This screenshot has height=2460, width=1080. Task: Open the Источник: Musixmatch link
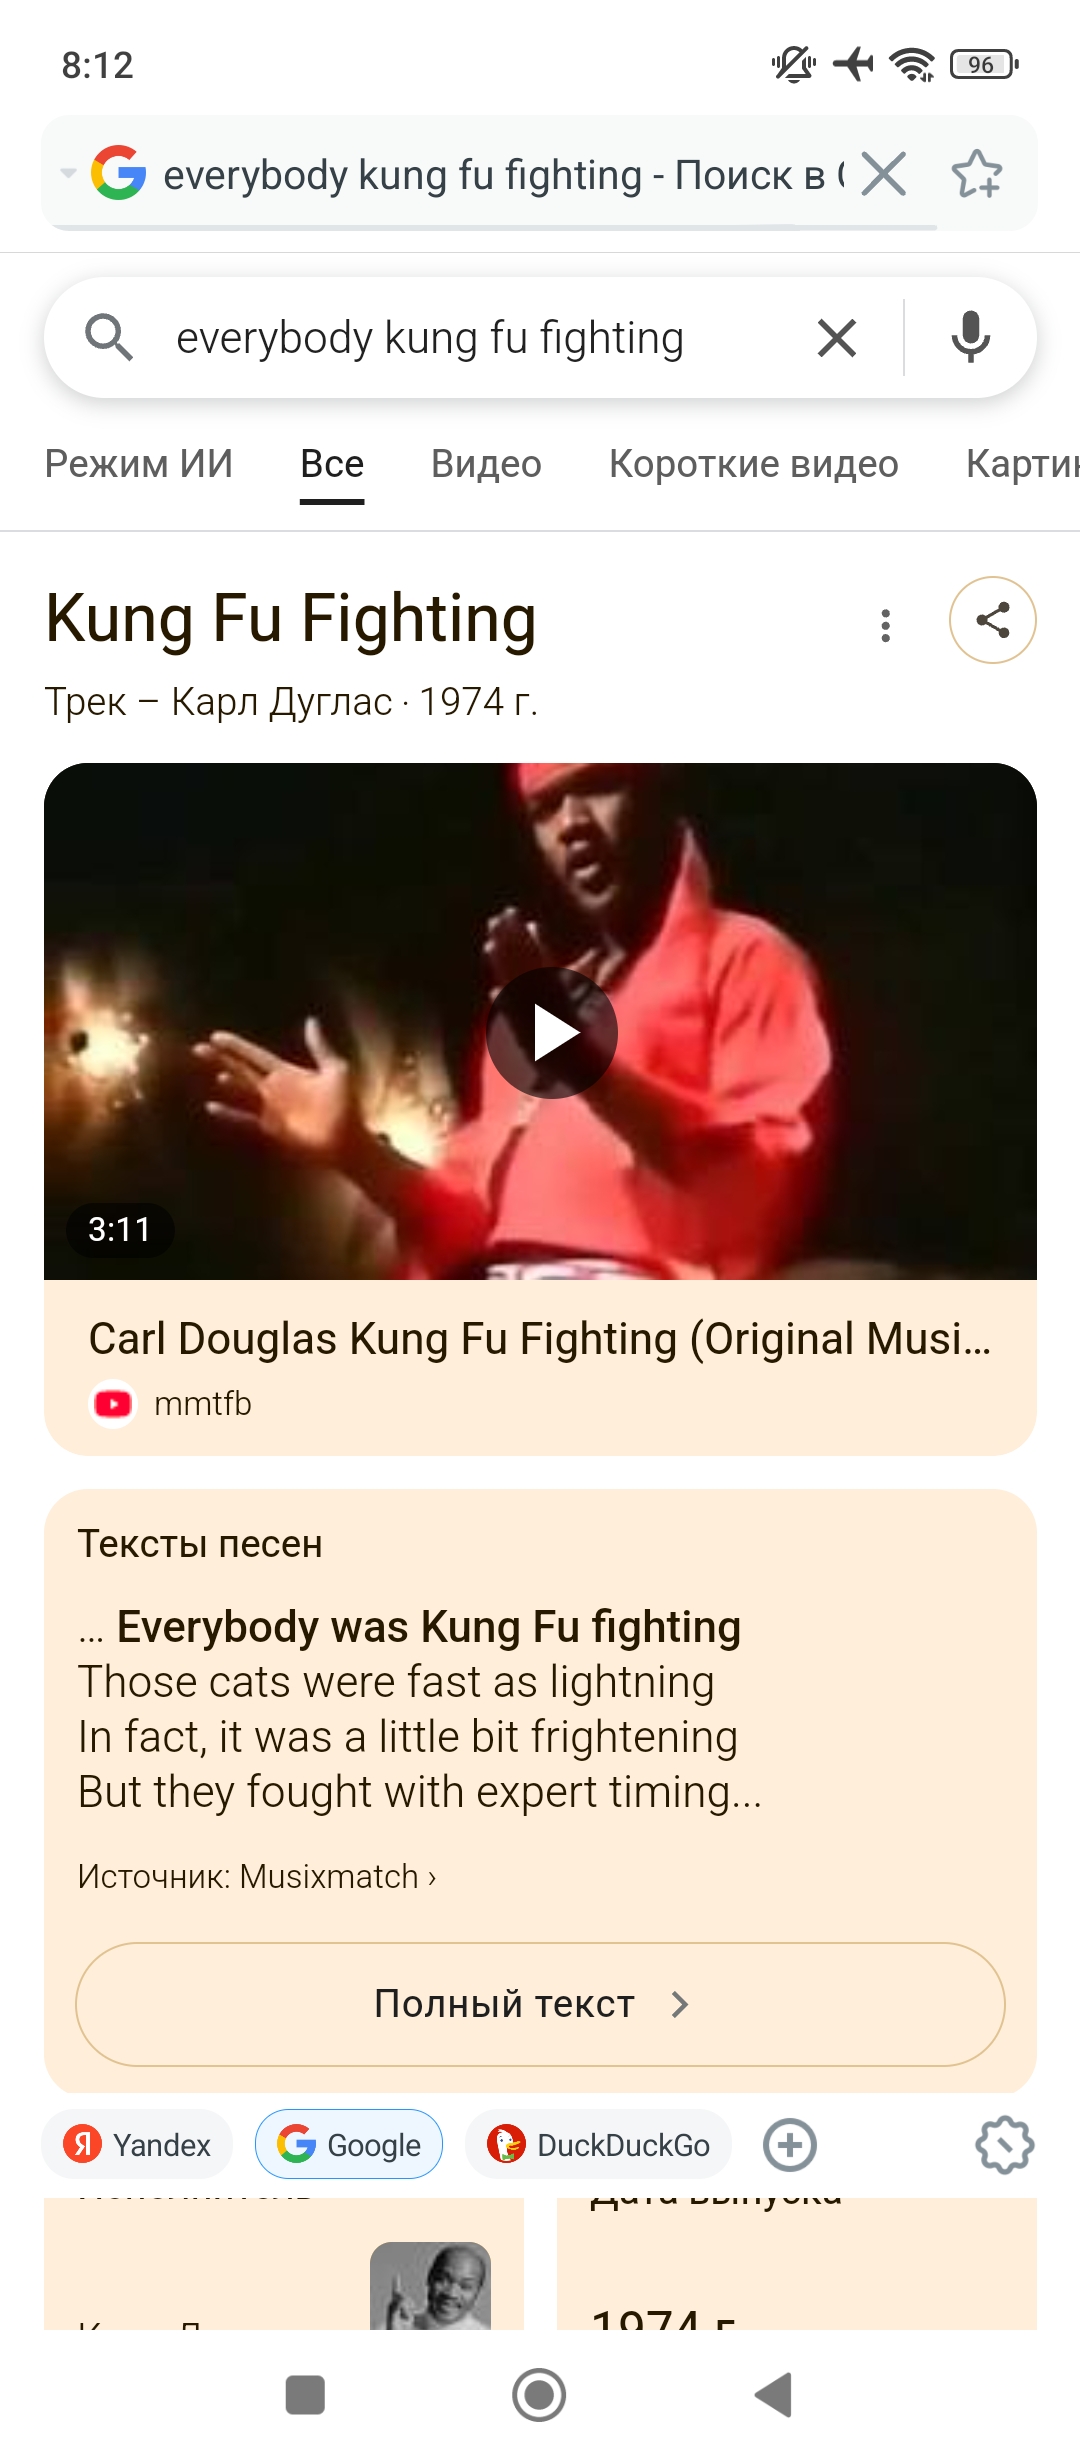coord(257,1877)
